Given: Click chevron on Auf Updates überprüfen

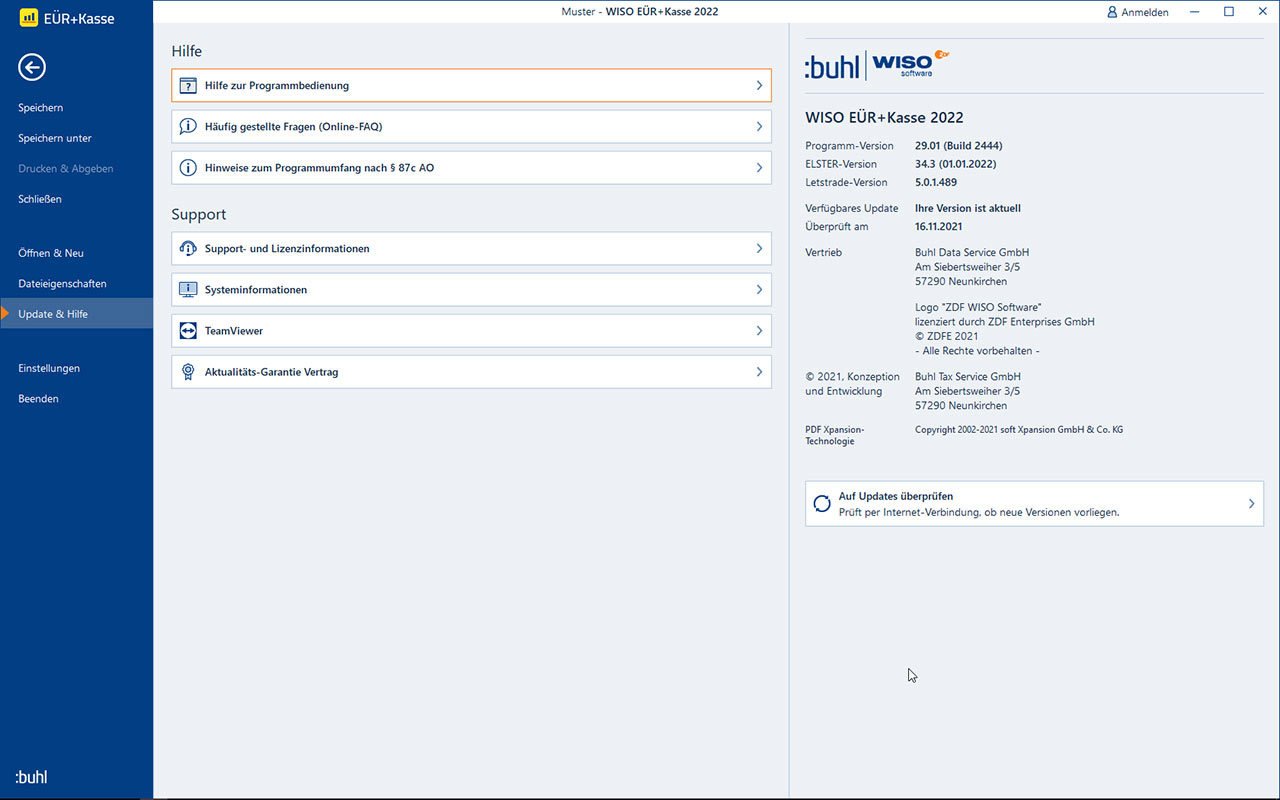Looking at the screenshot, I should point(1251,504).
